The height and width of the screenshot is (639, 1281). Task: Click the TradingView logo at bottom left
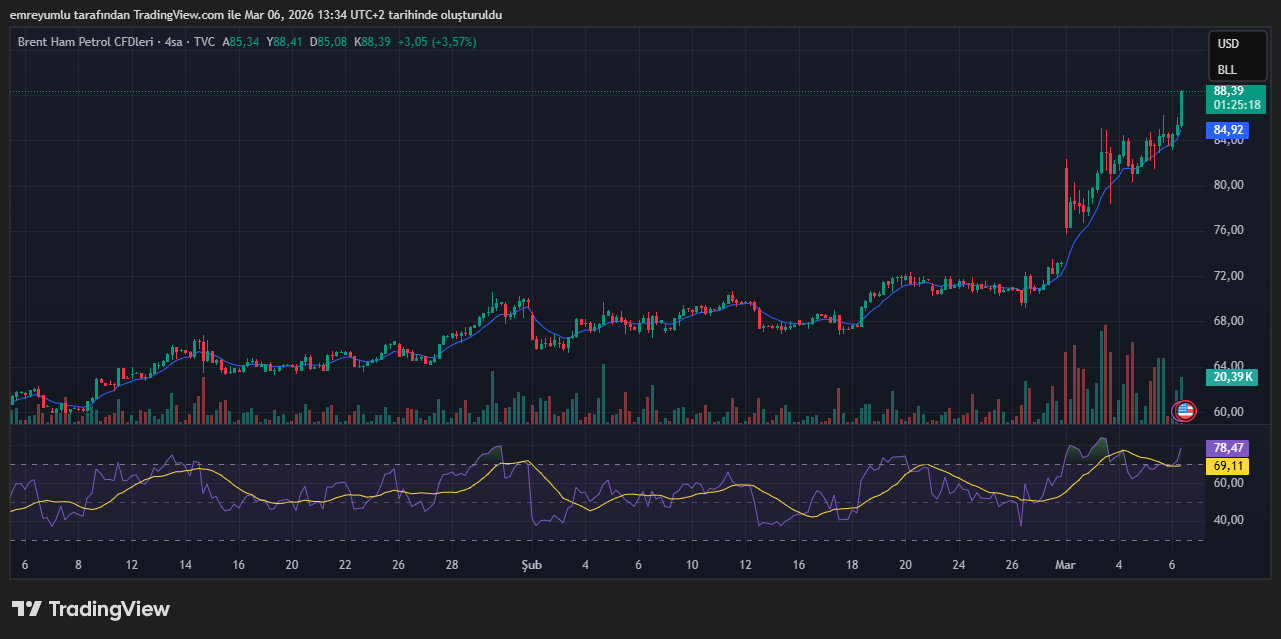click(91, 609)
